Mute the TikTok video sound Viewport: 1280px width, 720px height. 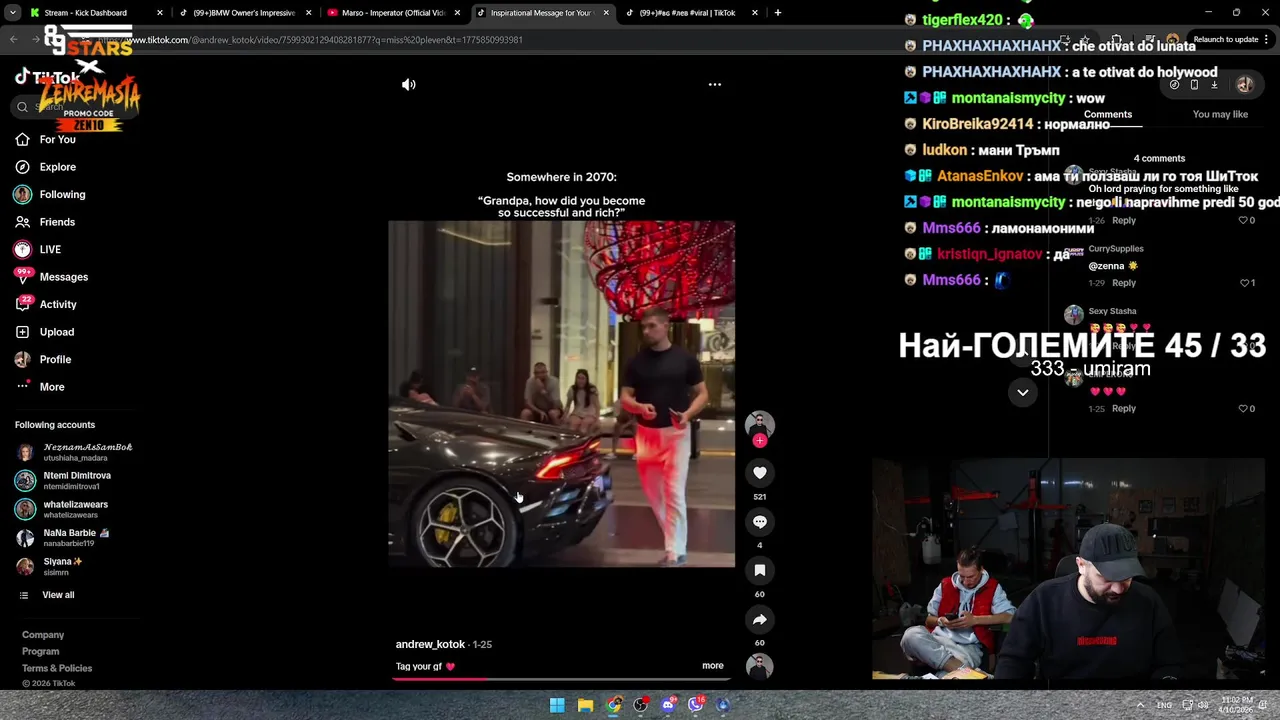[x=408, y=85]
